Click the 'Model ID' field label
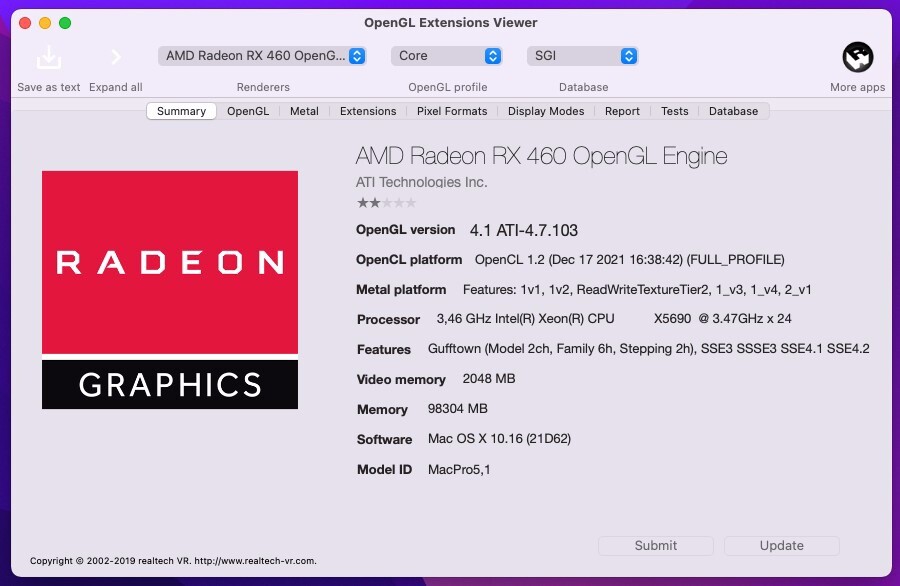The width and height of the screenshot is (900, 586). click(x=384, y=469)
